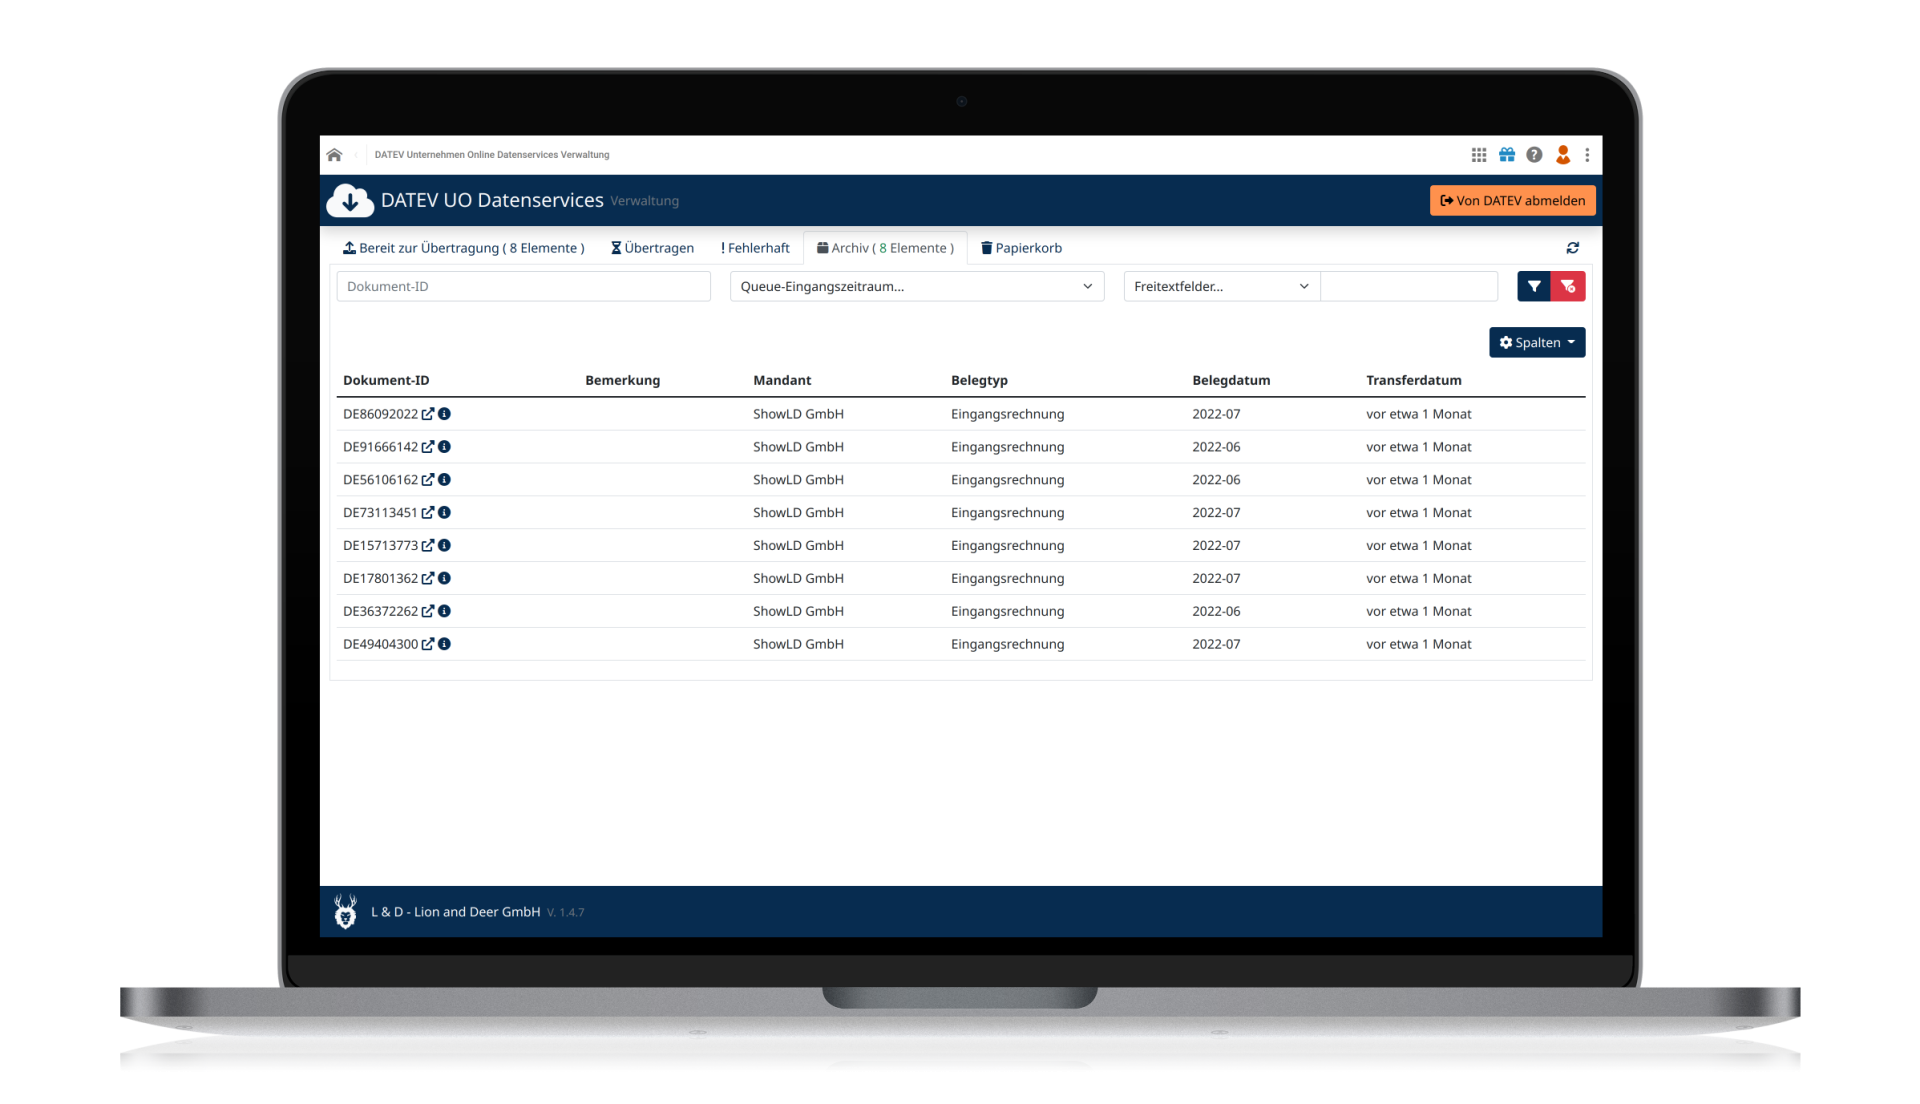The height and width of the screenshot is (1104, 1920).
Task: Open the three-dot more menu
Action: pos(1587,155)
